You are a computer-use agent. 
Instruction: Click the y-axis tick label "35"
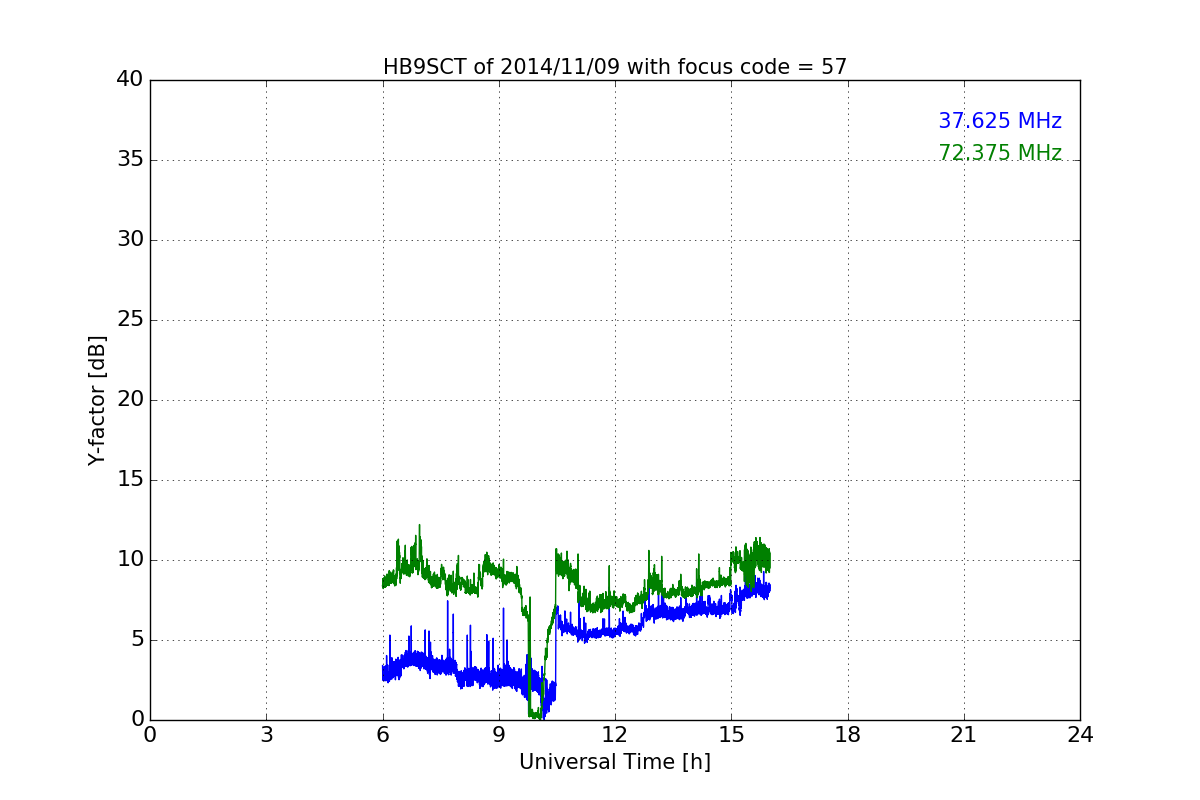pos(130,160)
